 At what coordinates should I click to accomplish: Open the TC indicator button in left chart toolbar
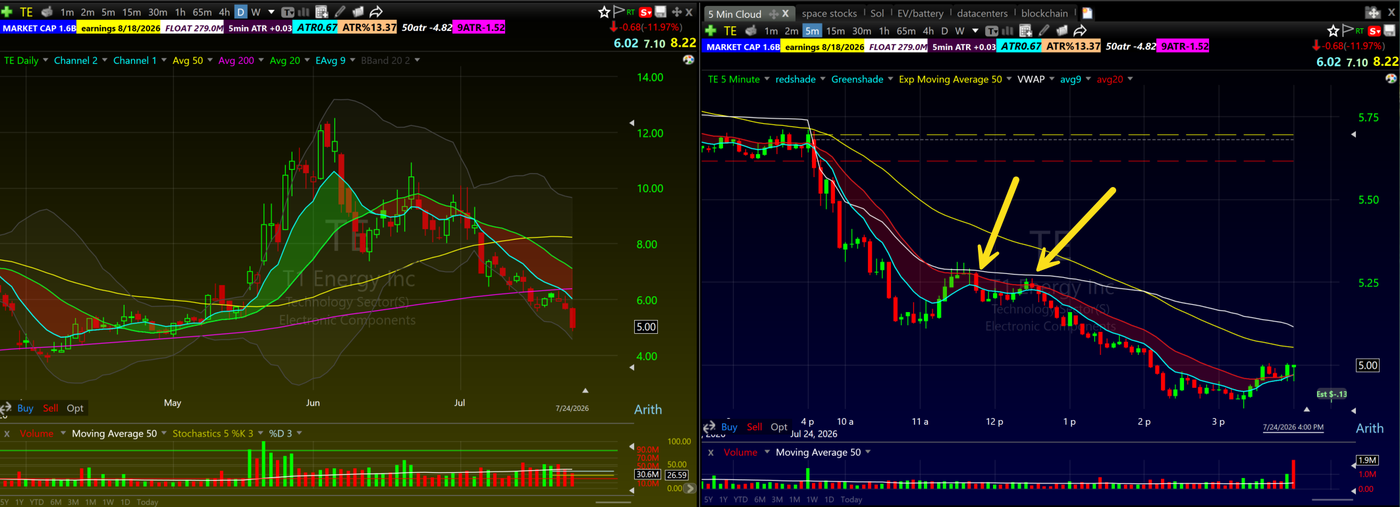click(x=288, y=12)
